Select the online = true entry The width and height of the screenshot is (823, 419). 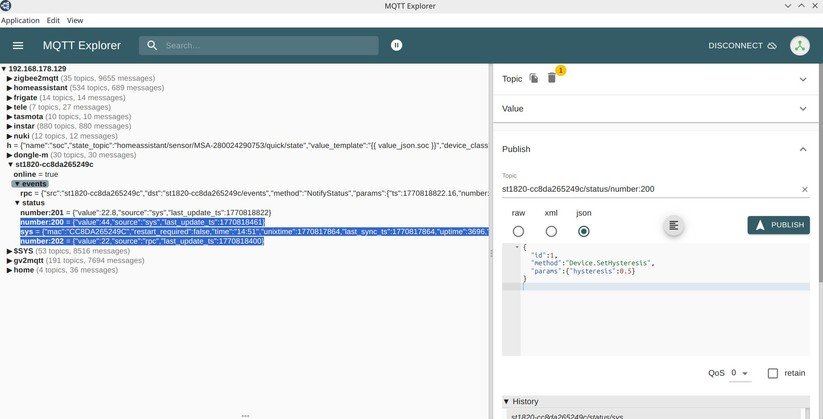pos(36,174)
